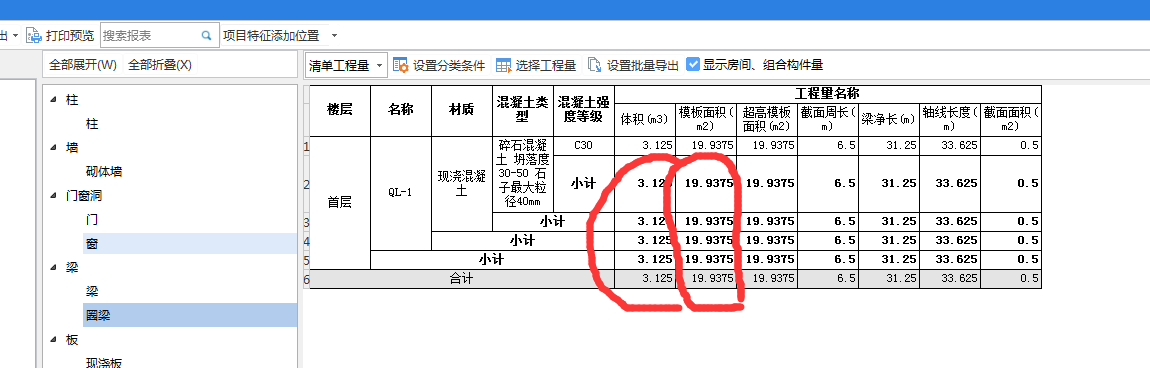
Task: Click the 名称 column header
Action: point(400,110)
